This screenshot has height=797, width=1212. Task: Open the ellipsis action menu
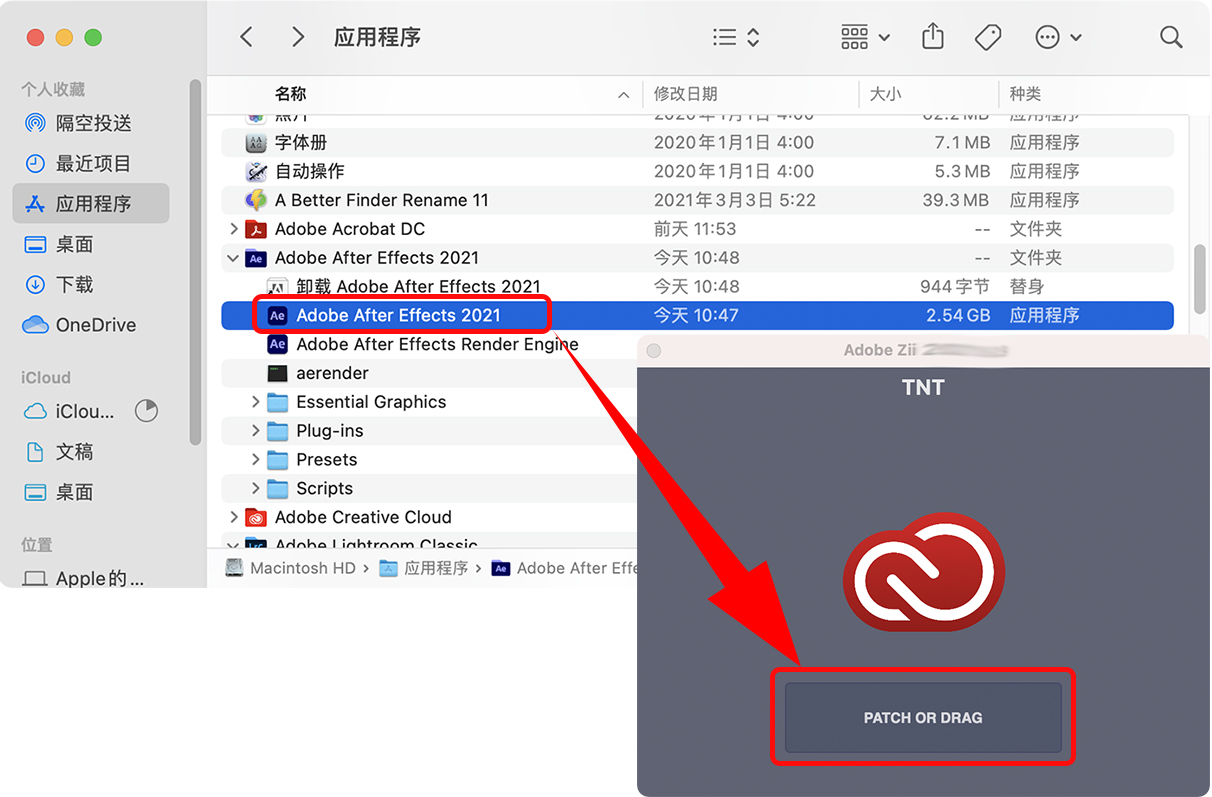coord(1058,38)
